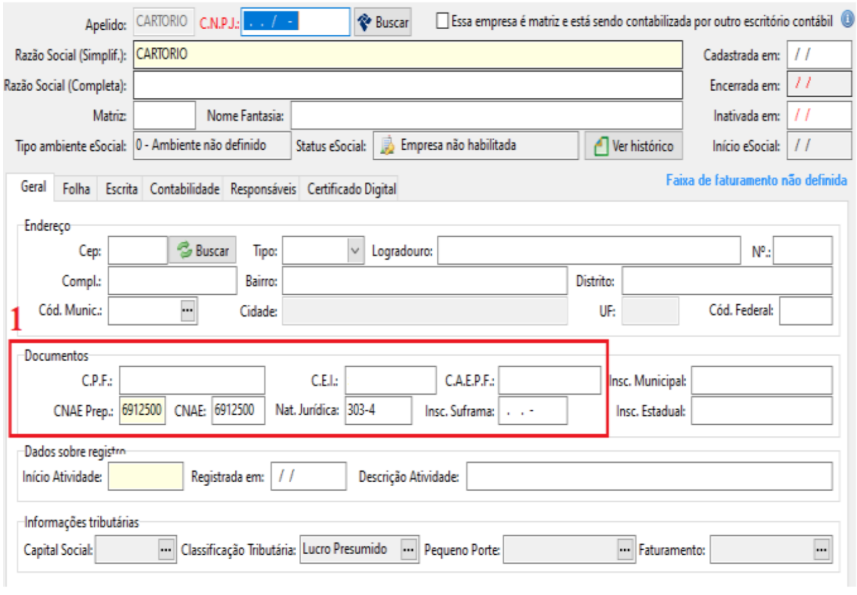Switch to the Contabilidade tab
Screen dimensions: 857x595
pyautogui.click(x=184, y=189)
